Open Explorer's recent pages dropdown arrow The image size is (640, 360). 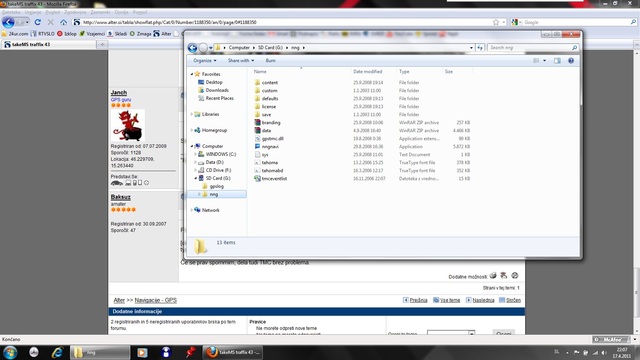(211, 48)
